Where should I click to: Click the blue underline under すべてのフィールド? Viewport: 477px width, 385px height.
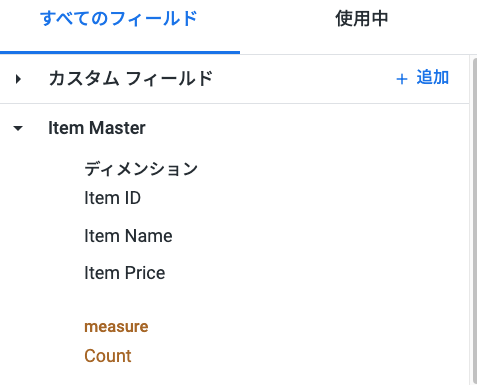[120, 52]
